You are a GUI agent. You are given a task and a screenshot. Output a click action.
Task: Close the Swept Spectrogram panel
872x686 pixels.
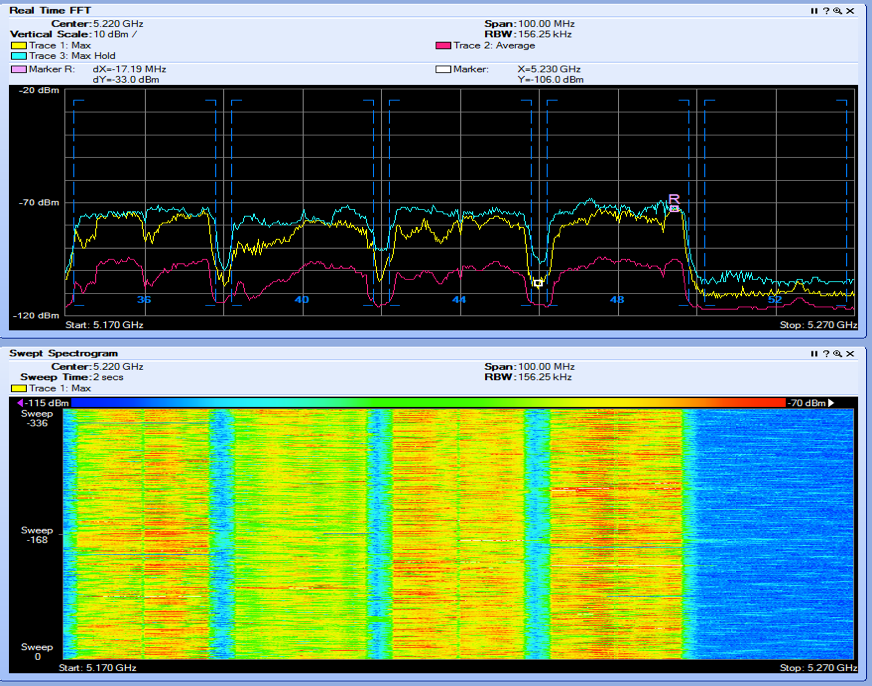click(x=850, y=353)
